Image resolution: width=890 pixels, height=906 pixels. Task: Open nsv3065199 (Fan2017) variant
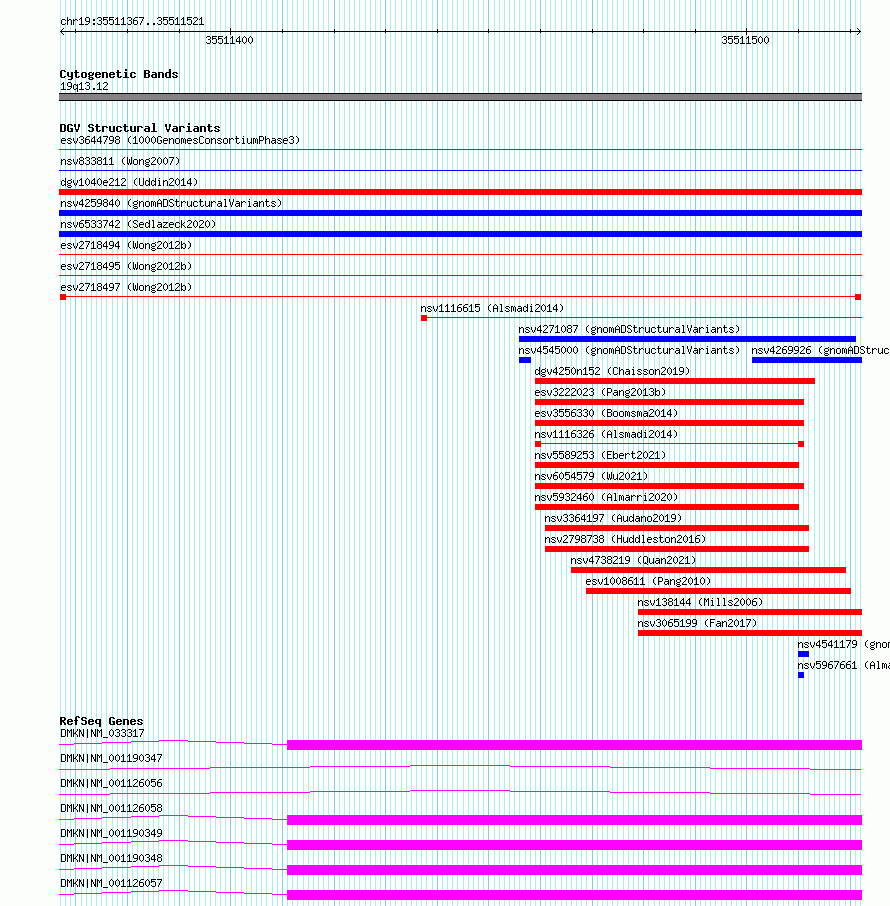(x=697, y=623)
